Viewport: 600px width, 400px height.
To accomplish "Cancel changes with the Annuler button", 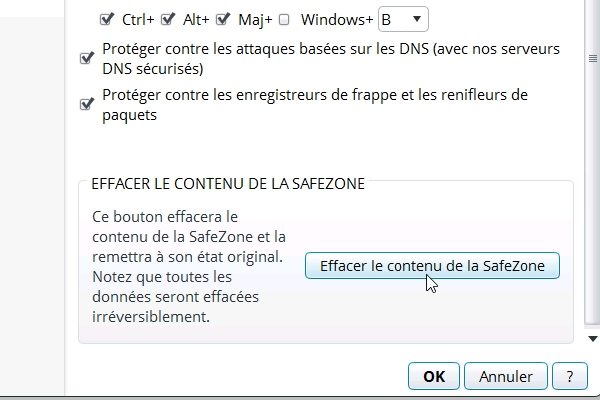I will point(505,376).
